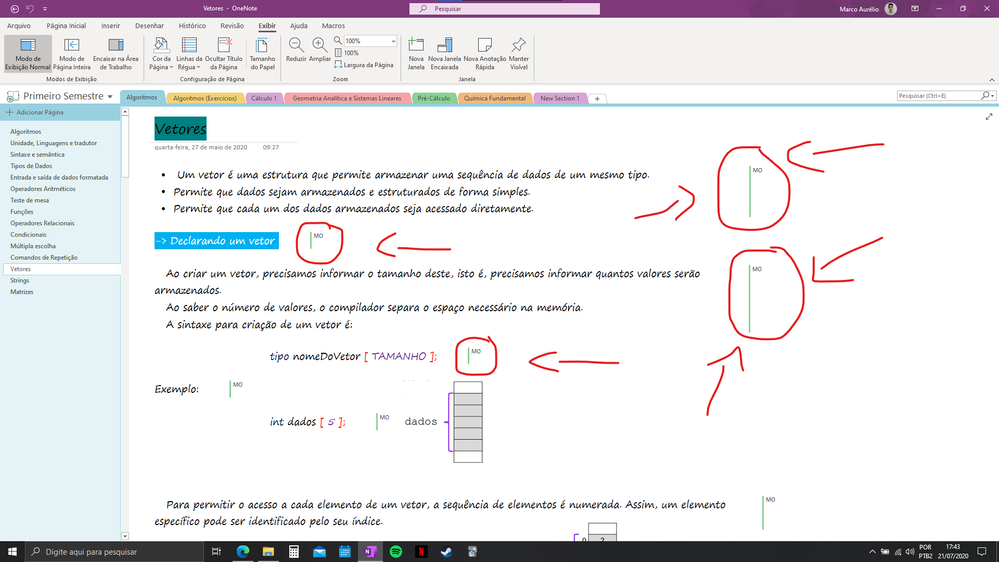999x562 pixels.
Task: Open the Macros ribbon tab
Action: click(333, 25)
